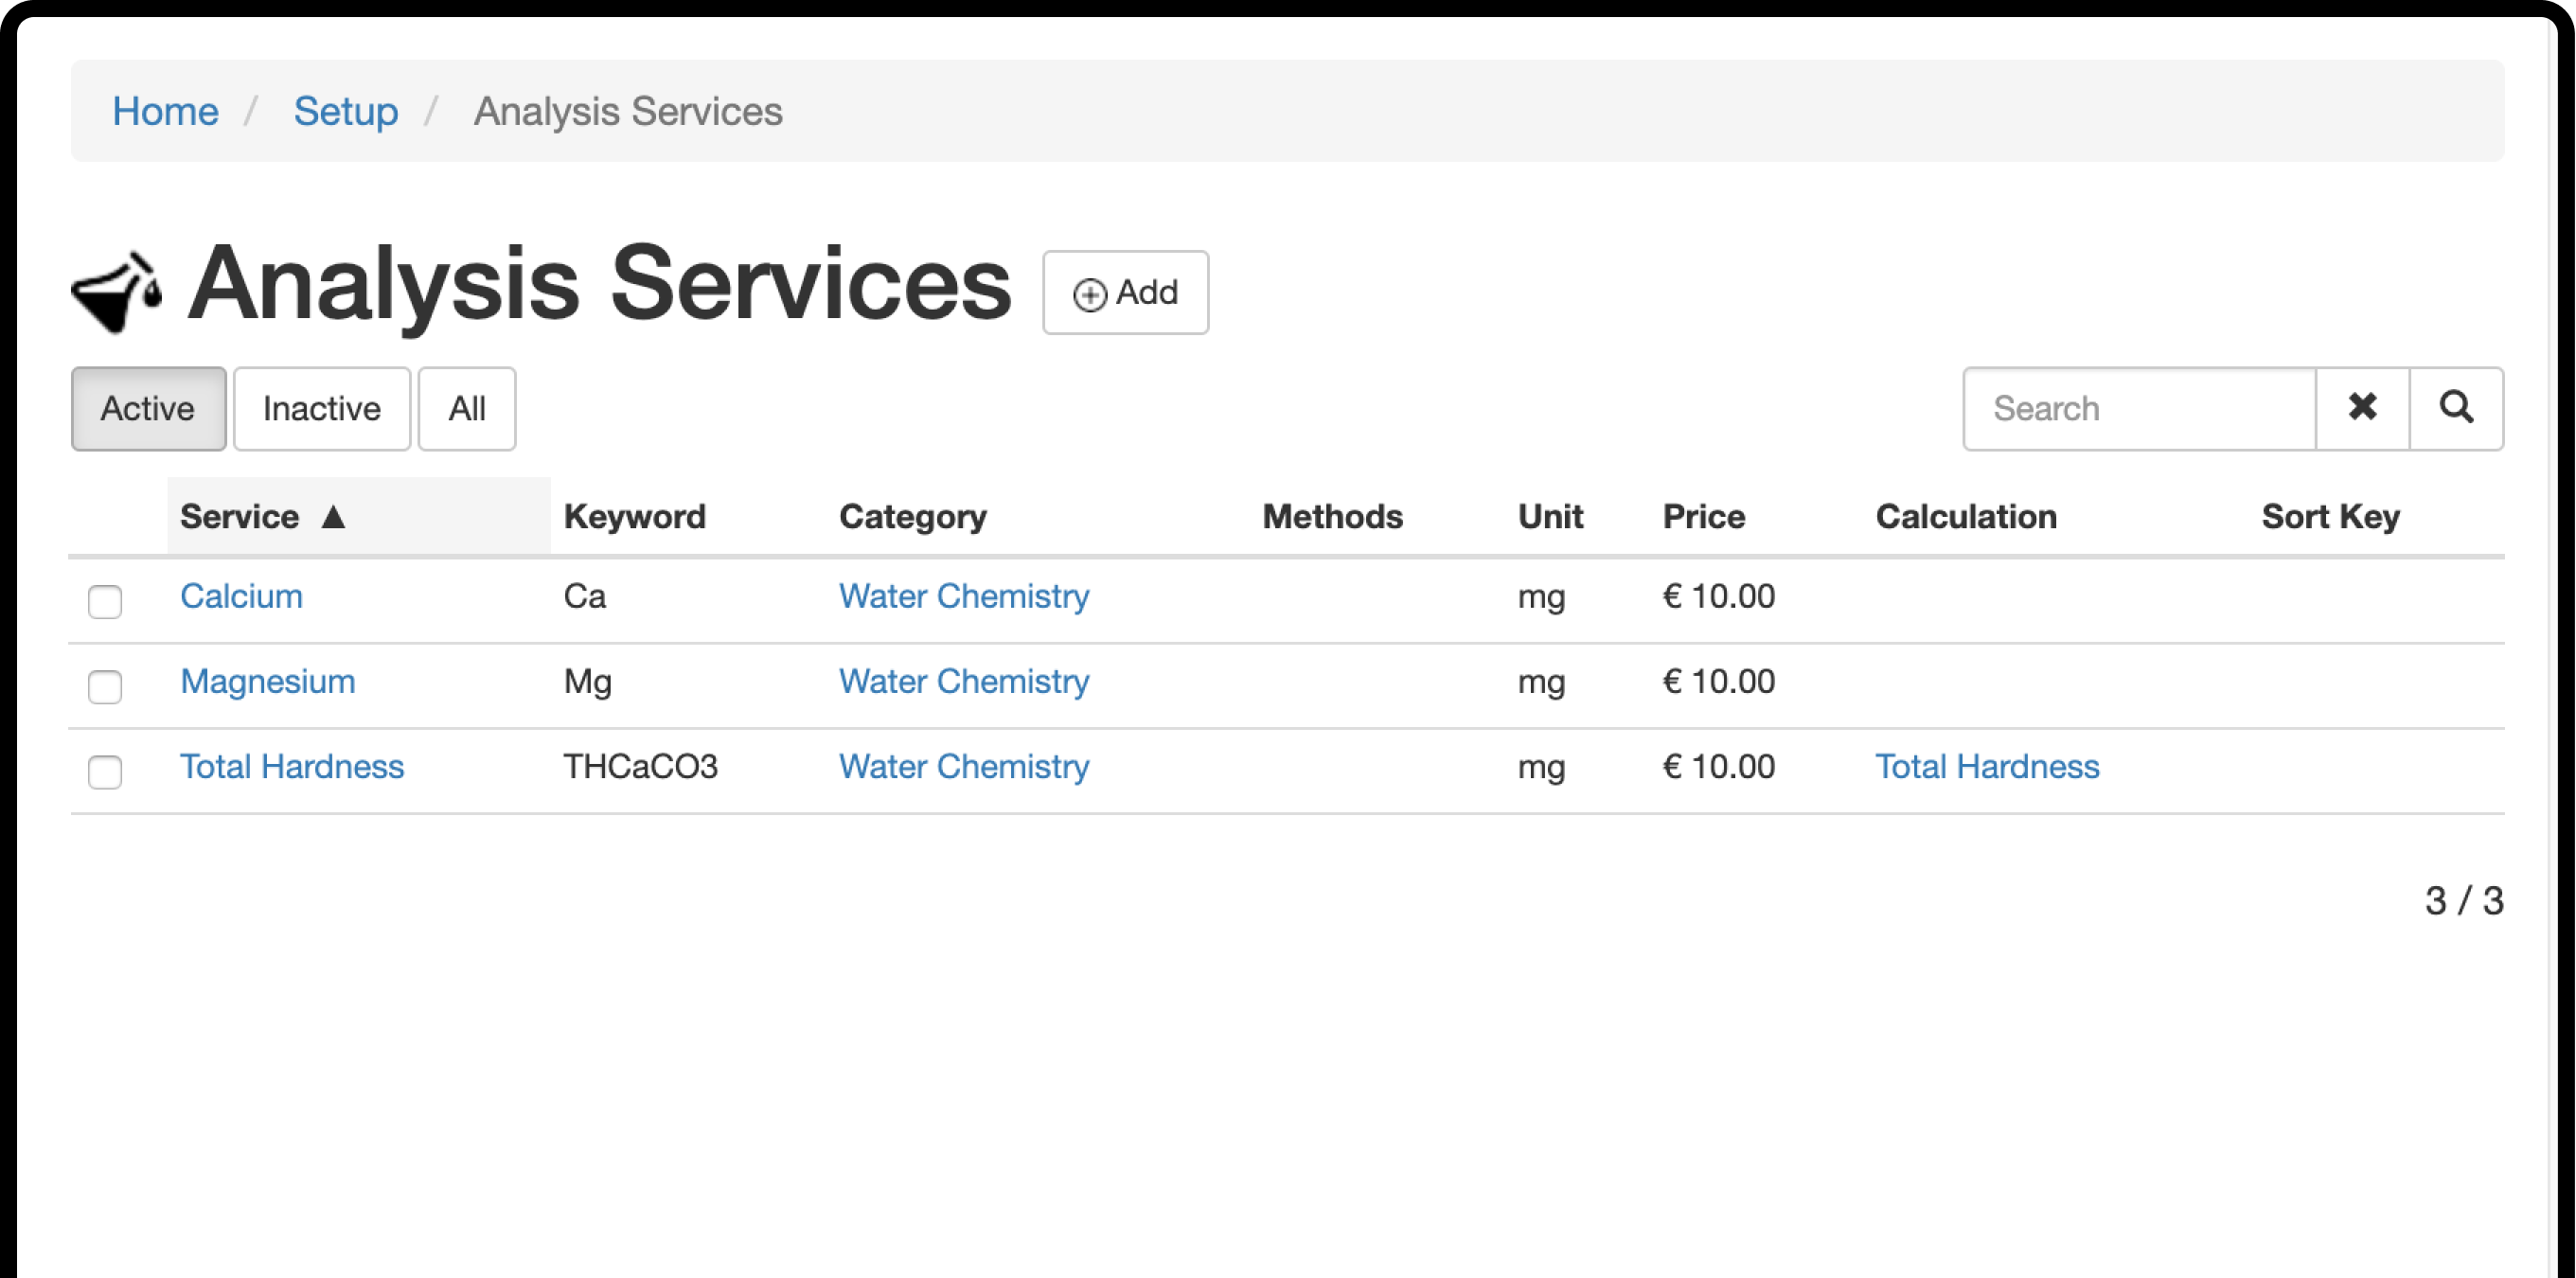Viewport: 2576px width, 1278px height.
Task: Sort by Keyword column header
Action: (634, 517)
